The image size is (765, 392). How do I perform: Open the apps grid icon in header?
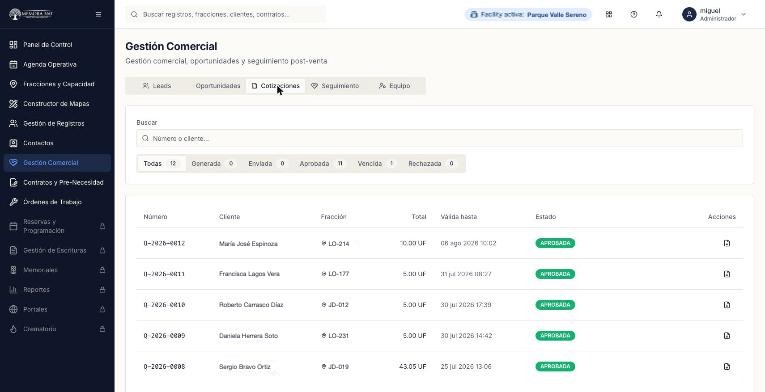pos(609,15)
